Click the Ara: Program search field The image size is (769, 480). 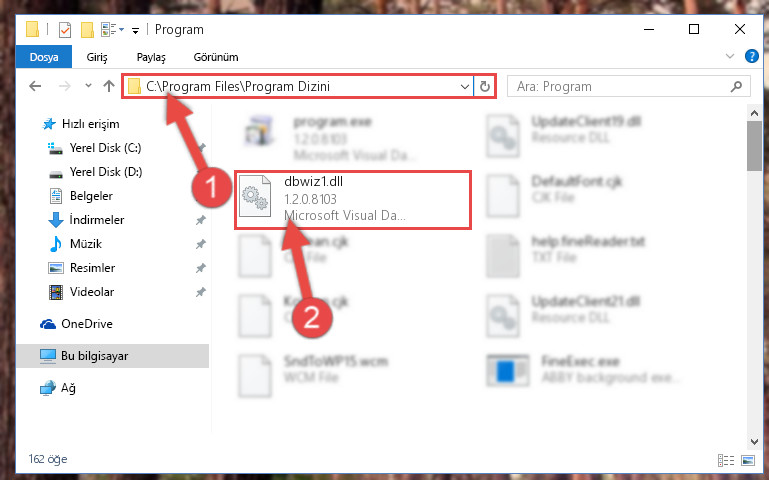(x=620, y=87)
